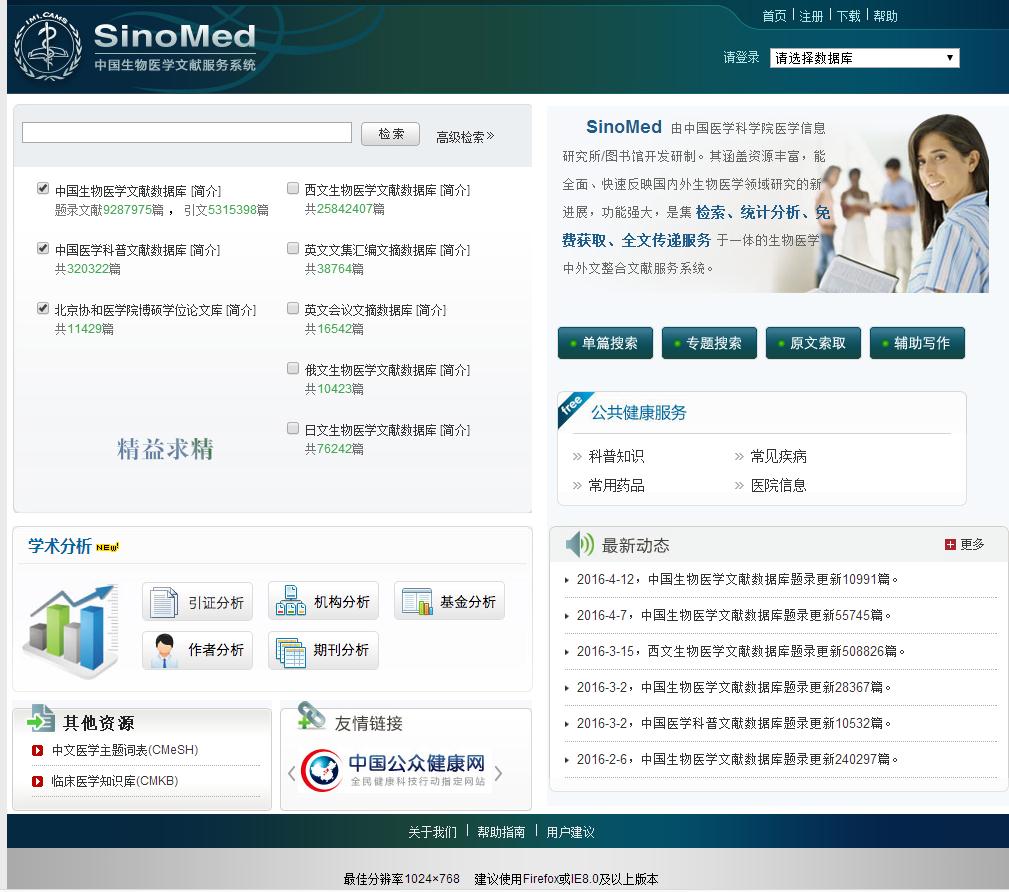Click the speaker icon beside 最新动态

click(x=579, y=545)
